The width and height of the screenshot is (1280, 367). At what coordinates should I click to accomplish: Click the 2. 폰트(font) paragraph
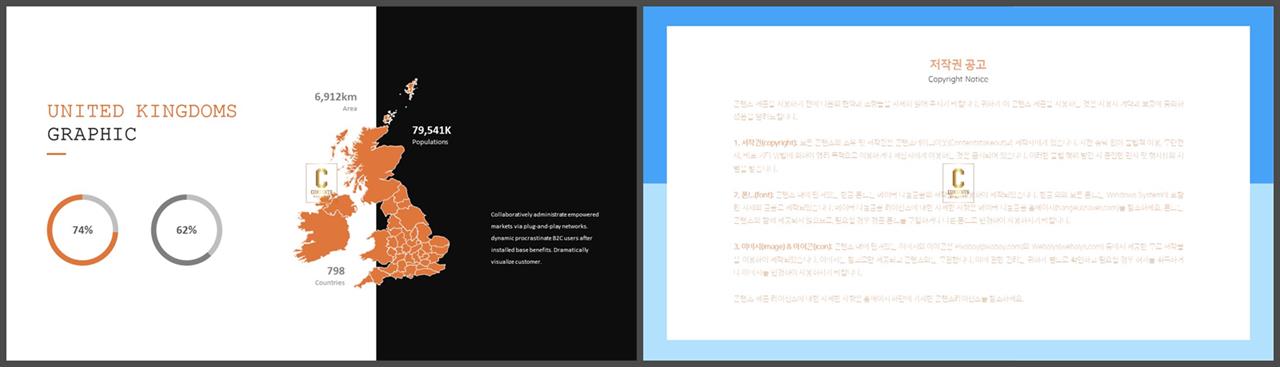tap(958, 207)
